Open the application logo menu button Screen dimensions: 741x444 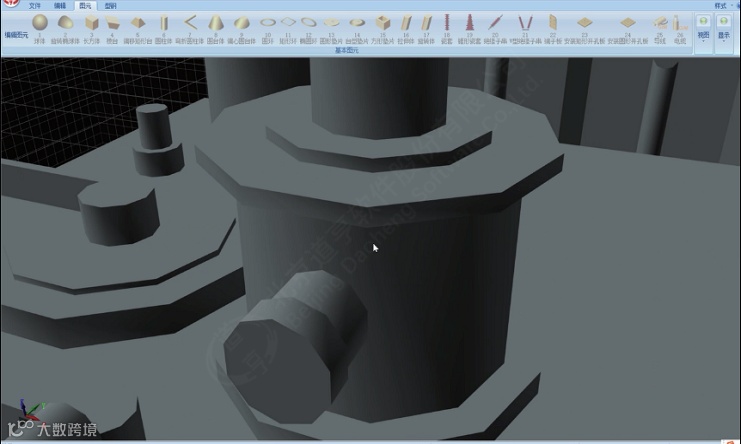click(11, 3)
